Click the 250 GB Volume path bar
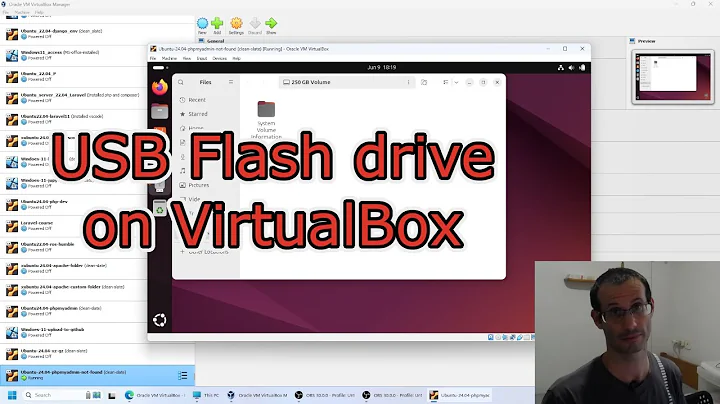This screenshot has height=404, width=720. point(347,82)
